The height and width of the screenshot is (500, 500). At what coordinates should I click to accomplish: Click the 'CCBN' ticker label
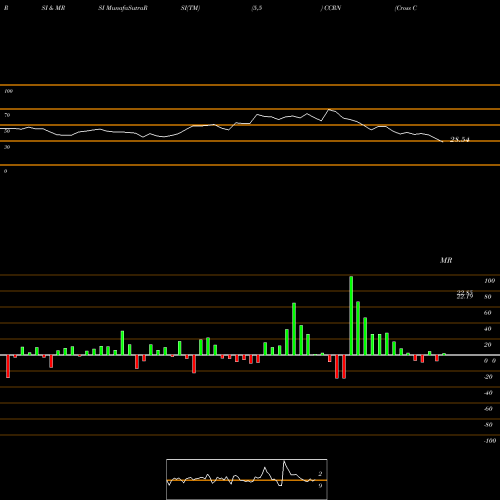[332, 8]
